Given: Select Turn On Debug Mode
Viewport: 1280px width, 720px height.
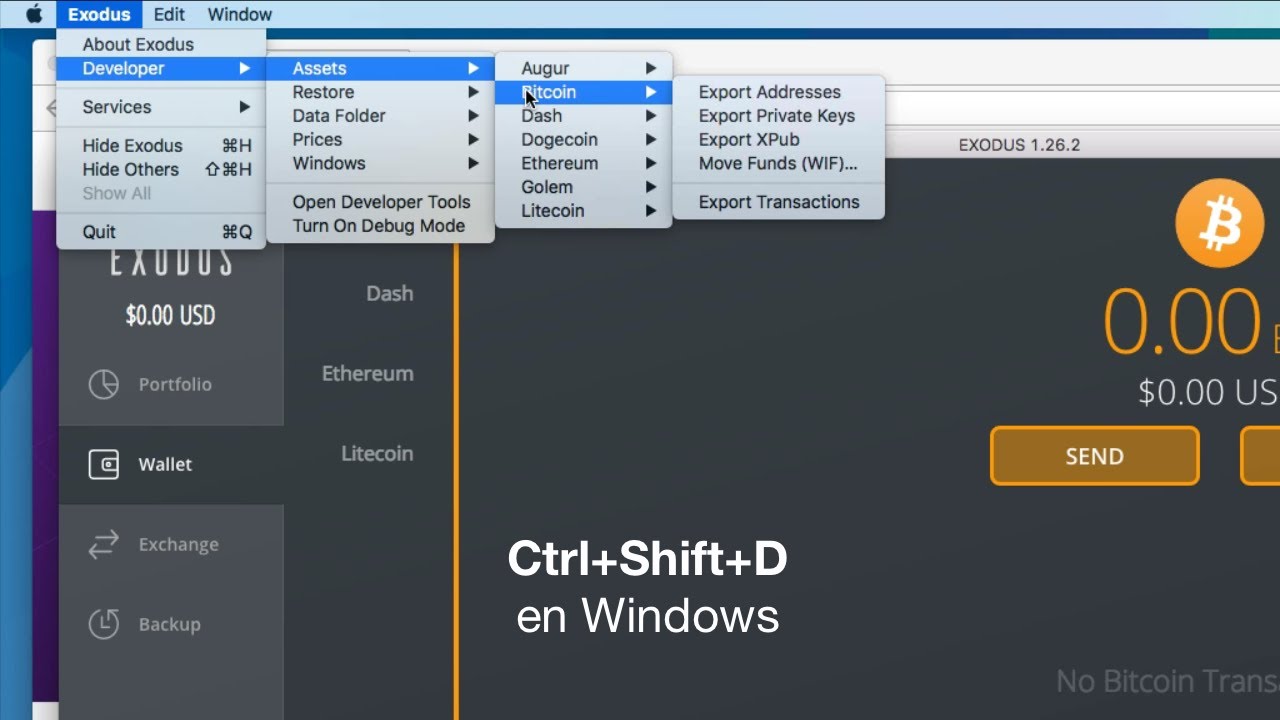Looking at the screenshot, I should 380,226.
